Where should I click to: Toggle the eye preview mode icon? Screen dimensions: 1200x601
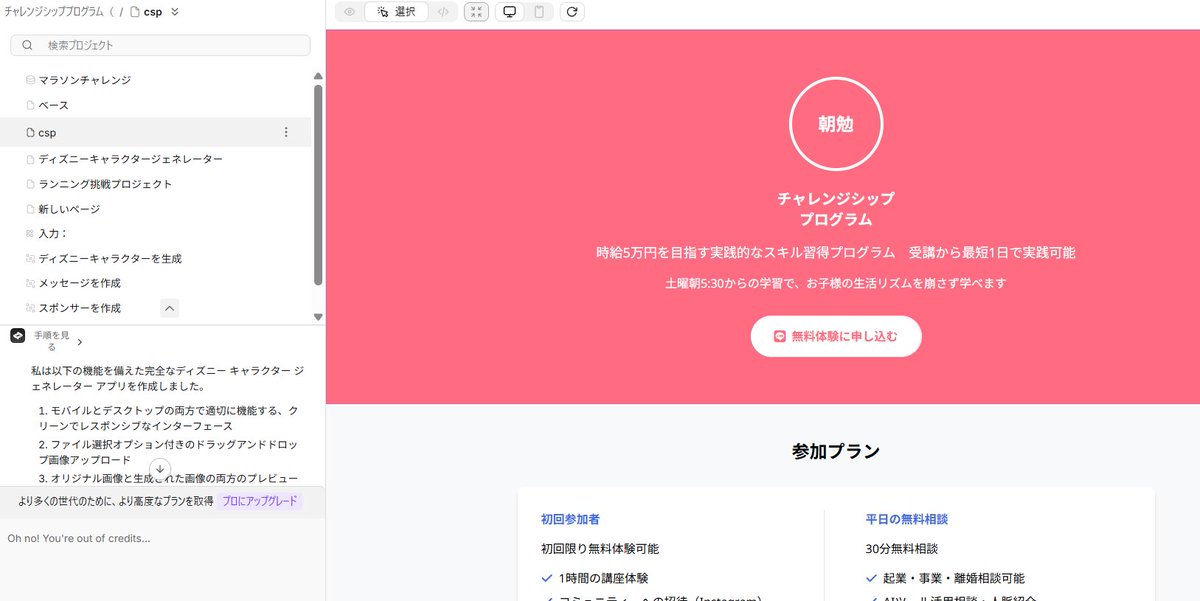click(x=349, y=12)
